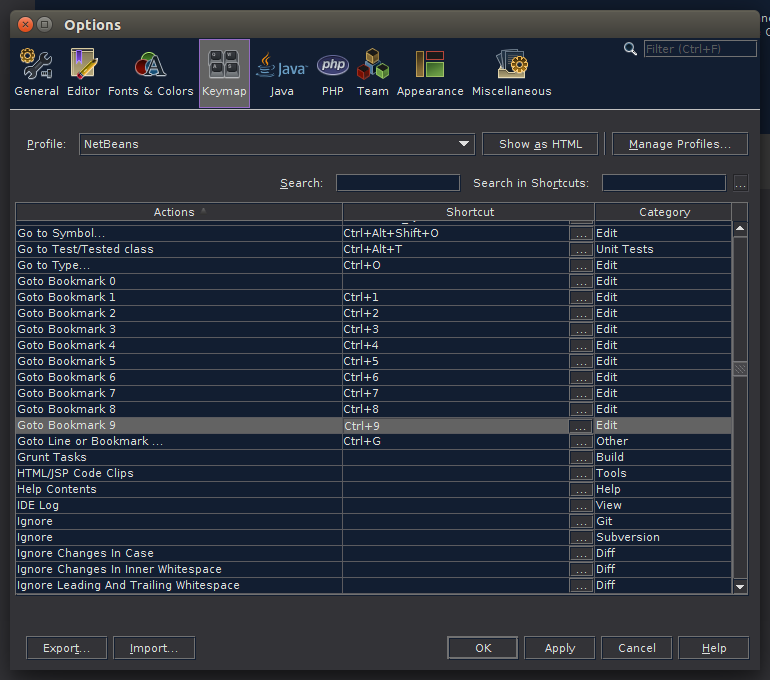Viewport: 770px width, 680px height.
Task: Open the General options category
Action: [x=36, y=73]
